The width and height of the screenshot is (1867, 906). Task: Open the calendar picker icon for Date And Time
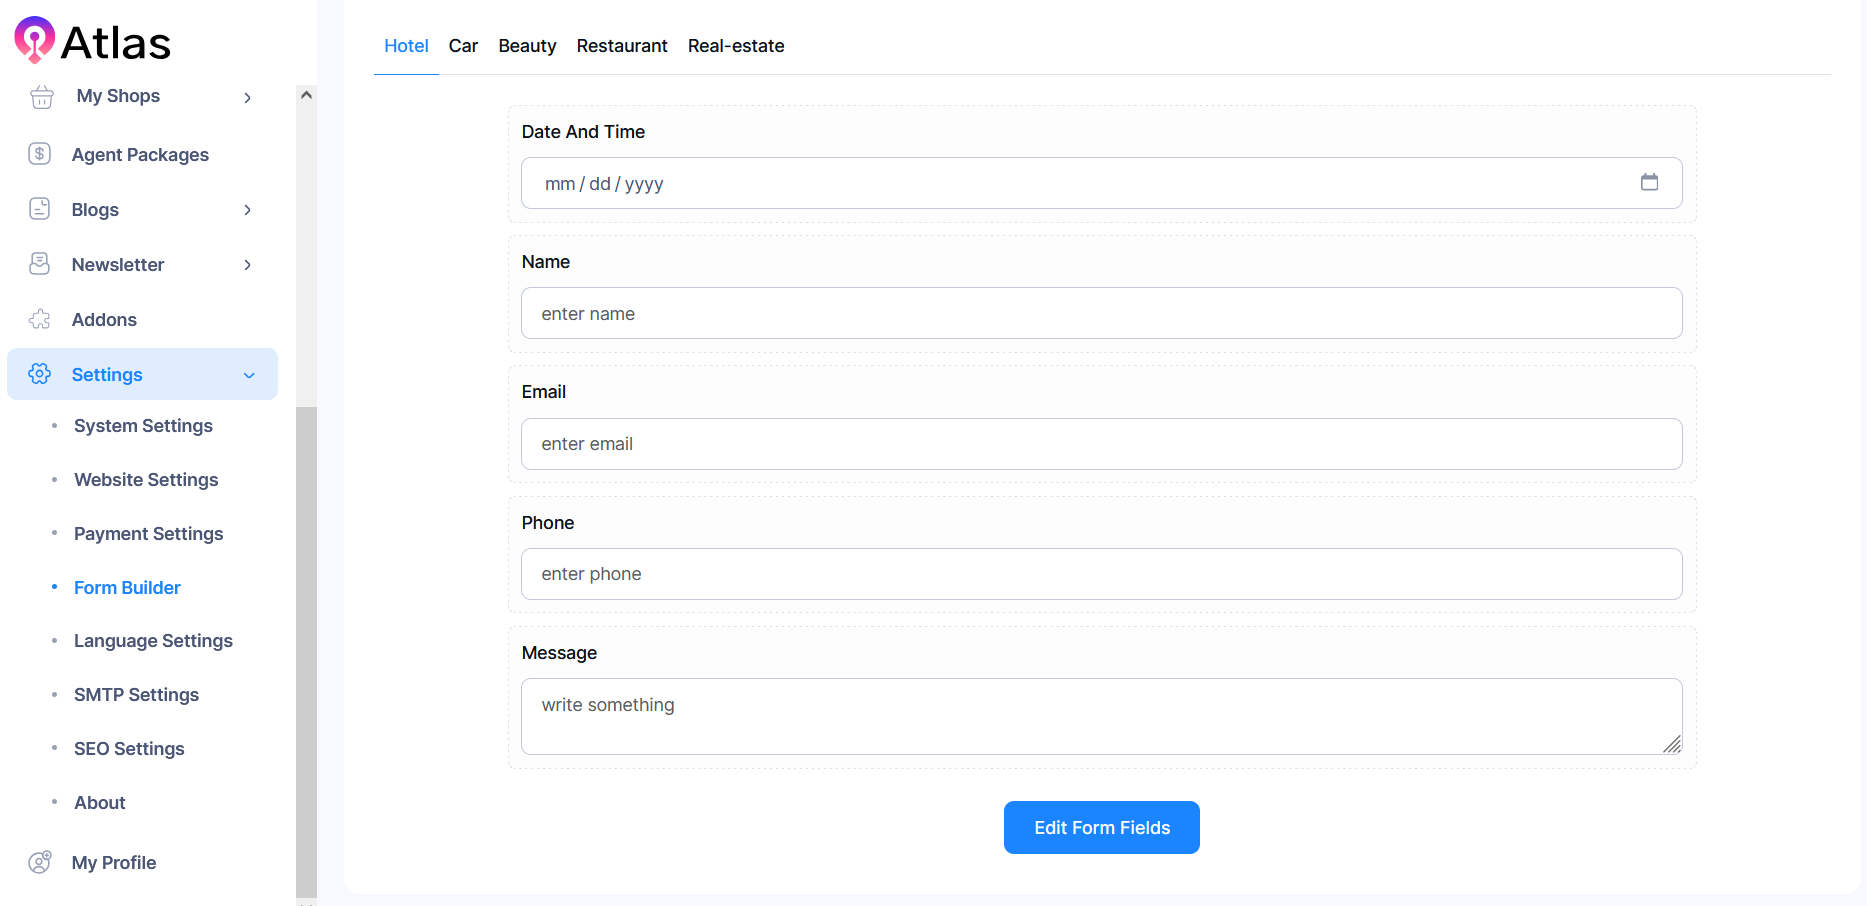click(x=1650, y=183)
